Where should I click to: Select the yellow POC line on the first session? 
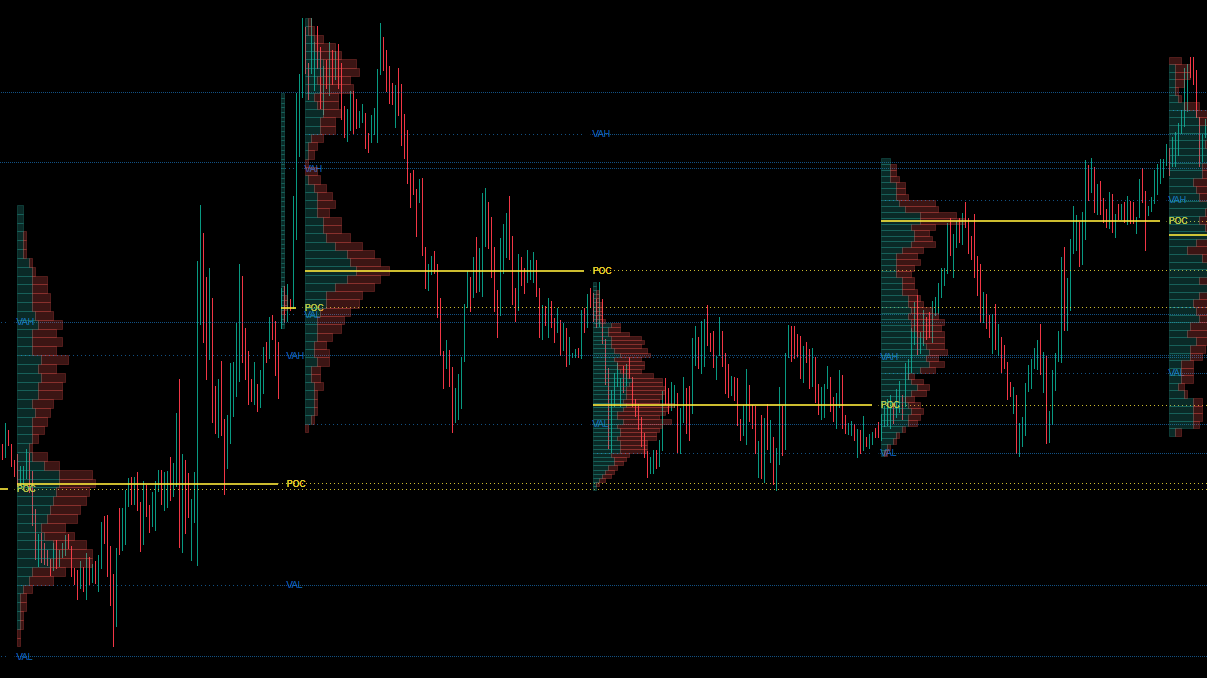(150, 483)
